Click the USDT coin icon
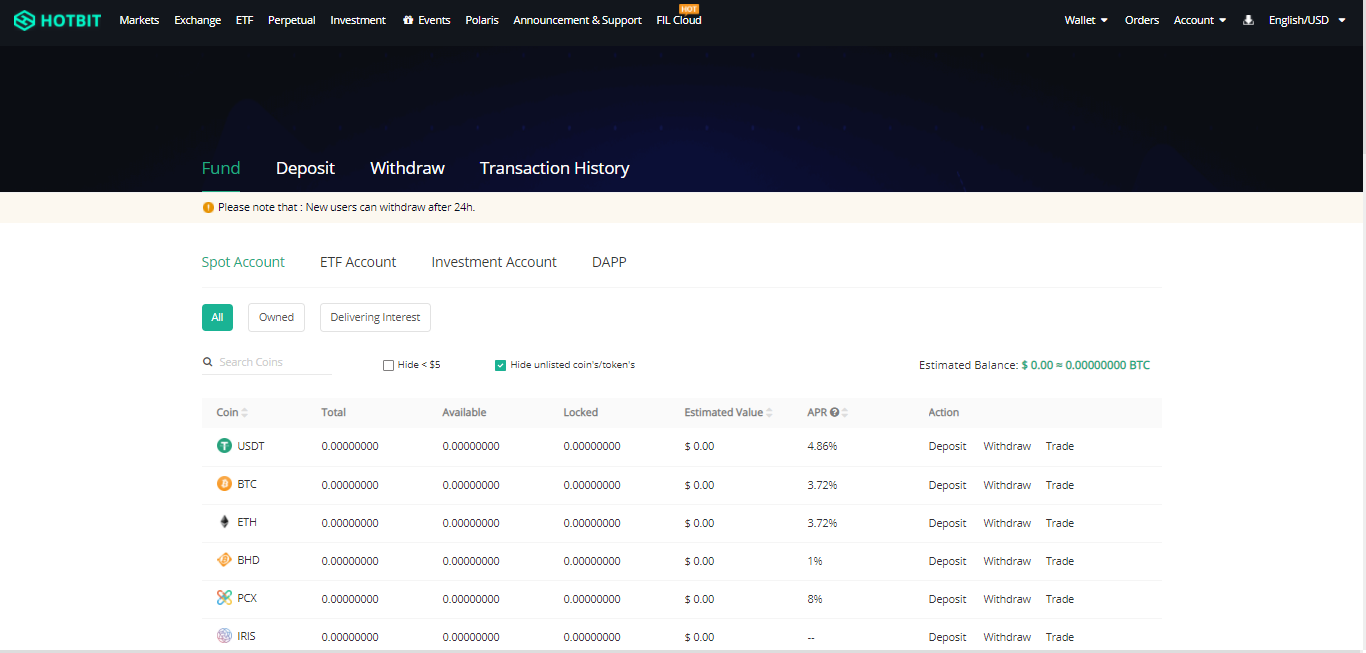This screenshot has width=1366, height=653. [x=224, y=446]
